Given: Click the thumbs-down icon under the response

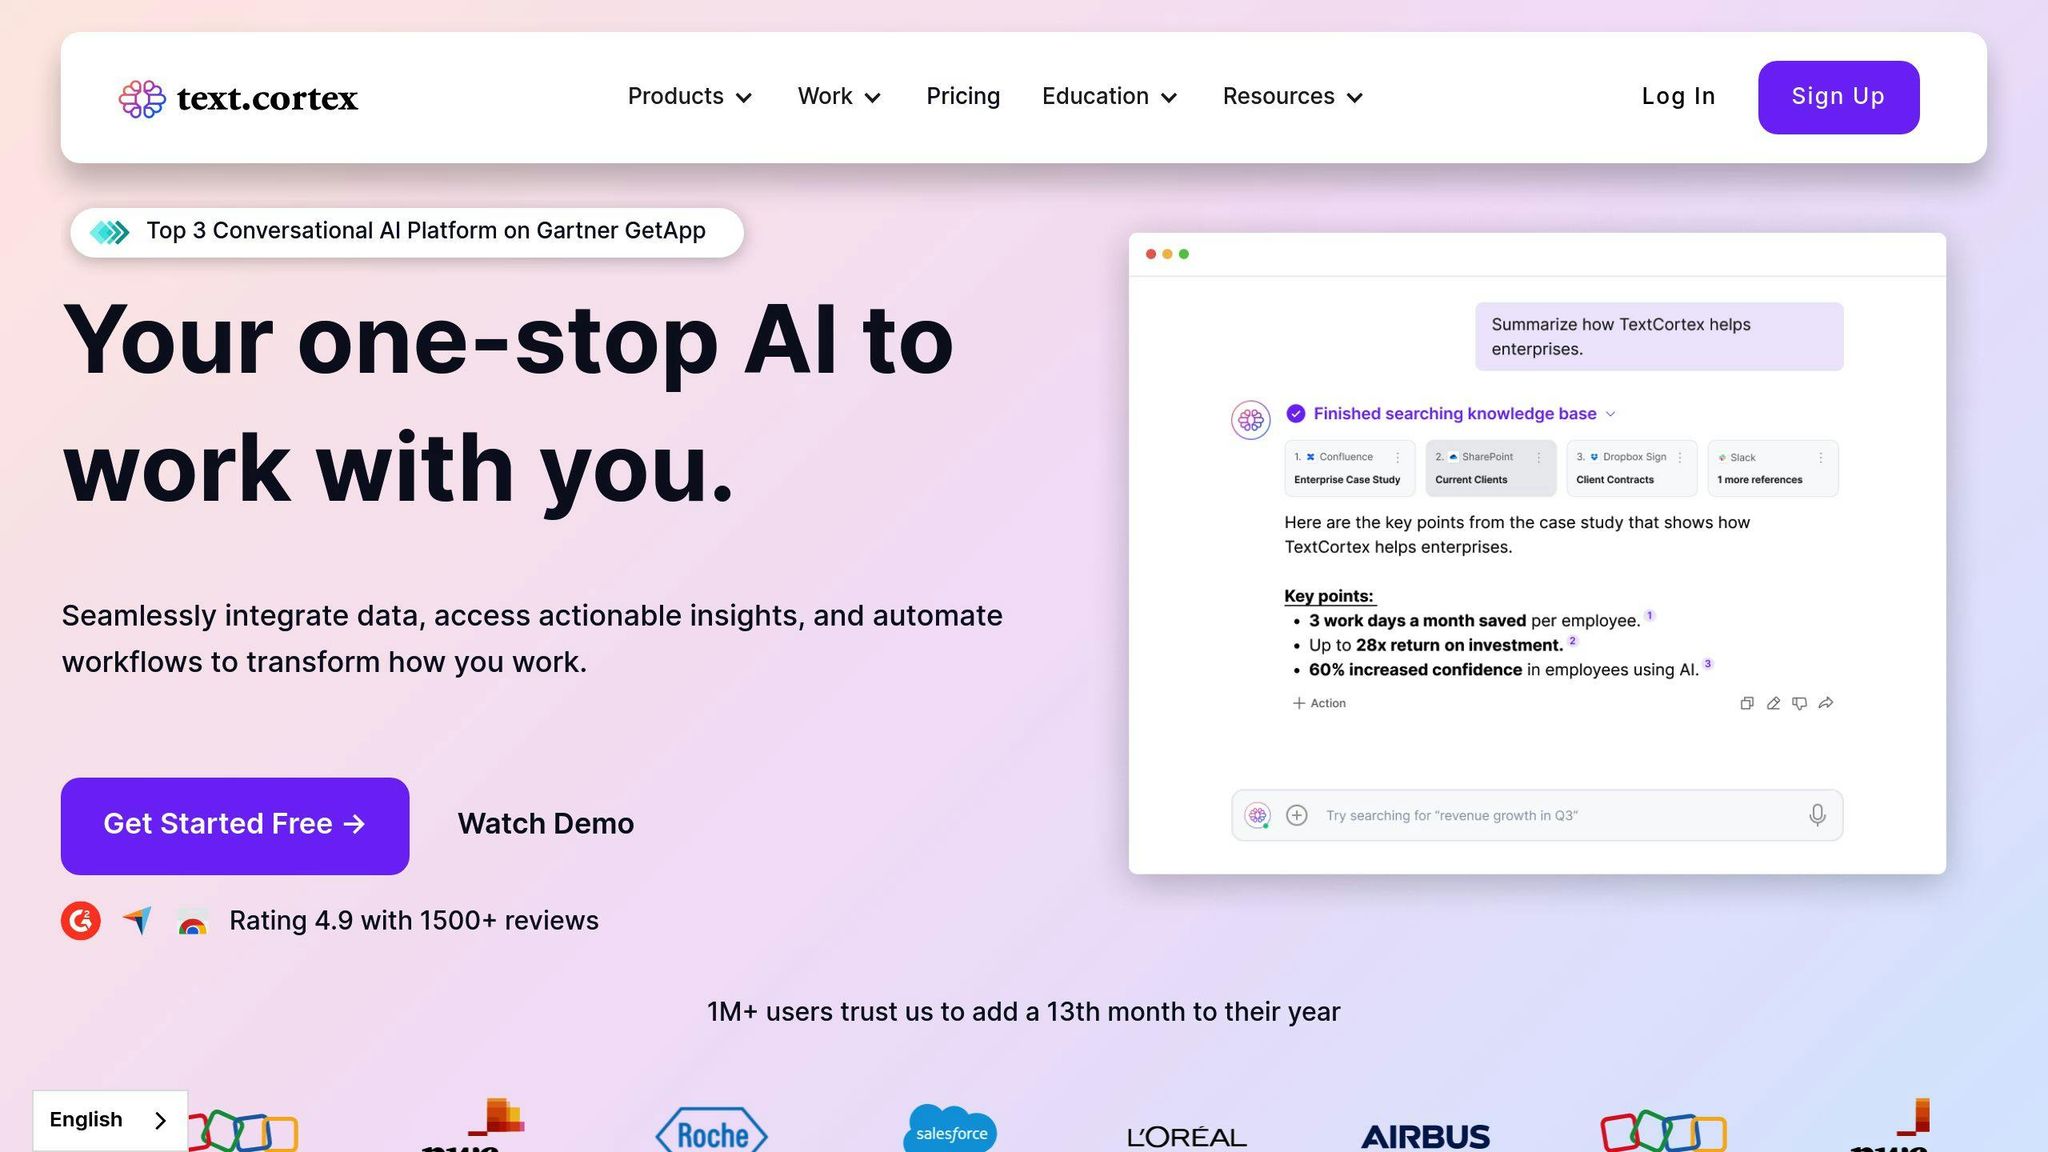Looking at the screenshot, I should tap(1799, 703).
